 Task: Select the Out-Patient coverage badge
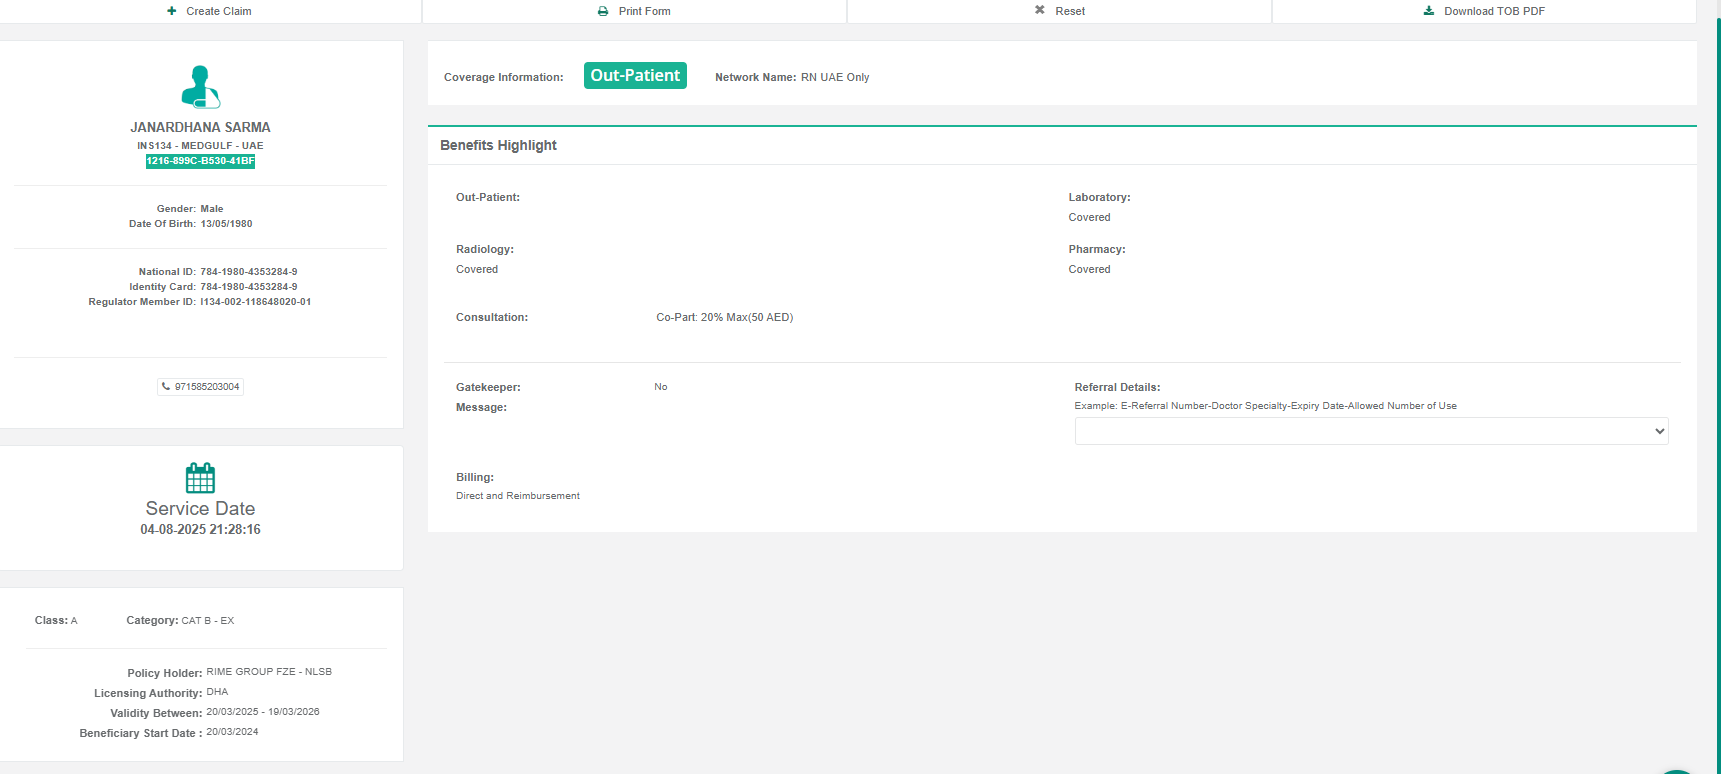[635, 76]
